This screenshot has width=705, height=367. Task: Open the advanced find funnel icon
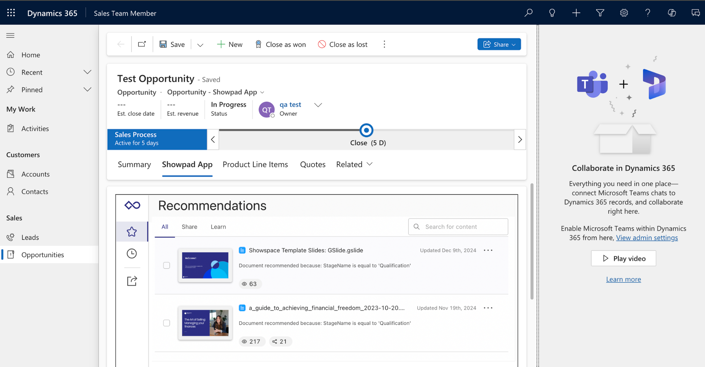[x=600, y=13]
